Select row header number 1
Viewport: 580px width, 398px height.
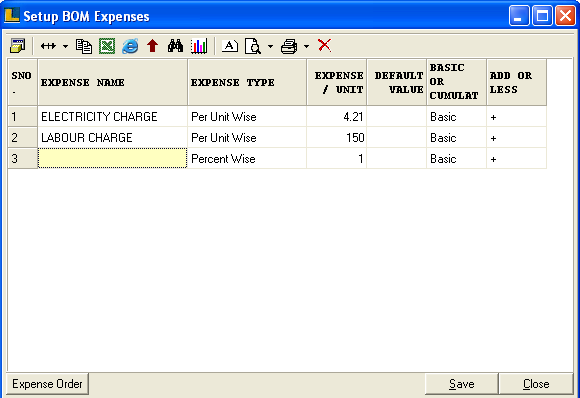[23, 117]
